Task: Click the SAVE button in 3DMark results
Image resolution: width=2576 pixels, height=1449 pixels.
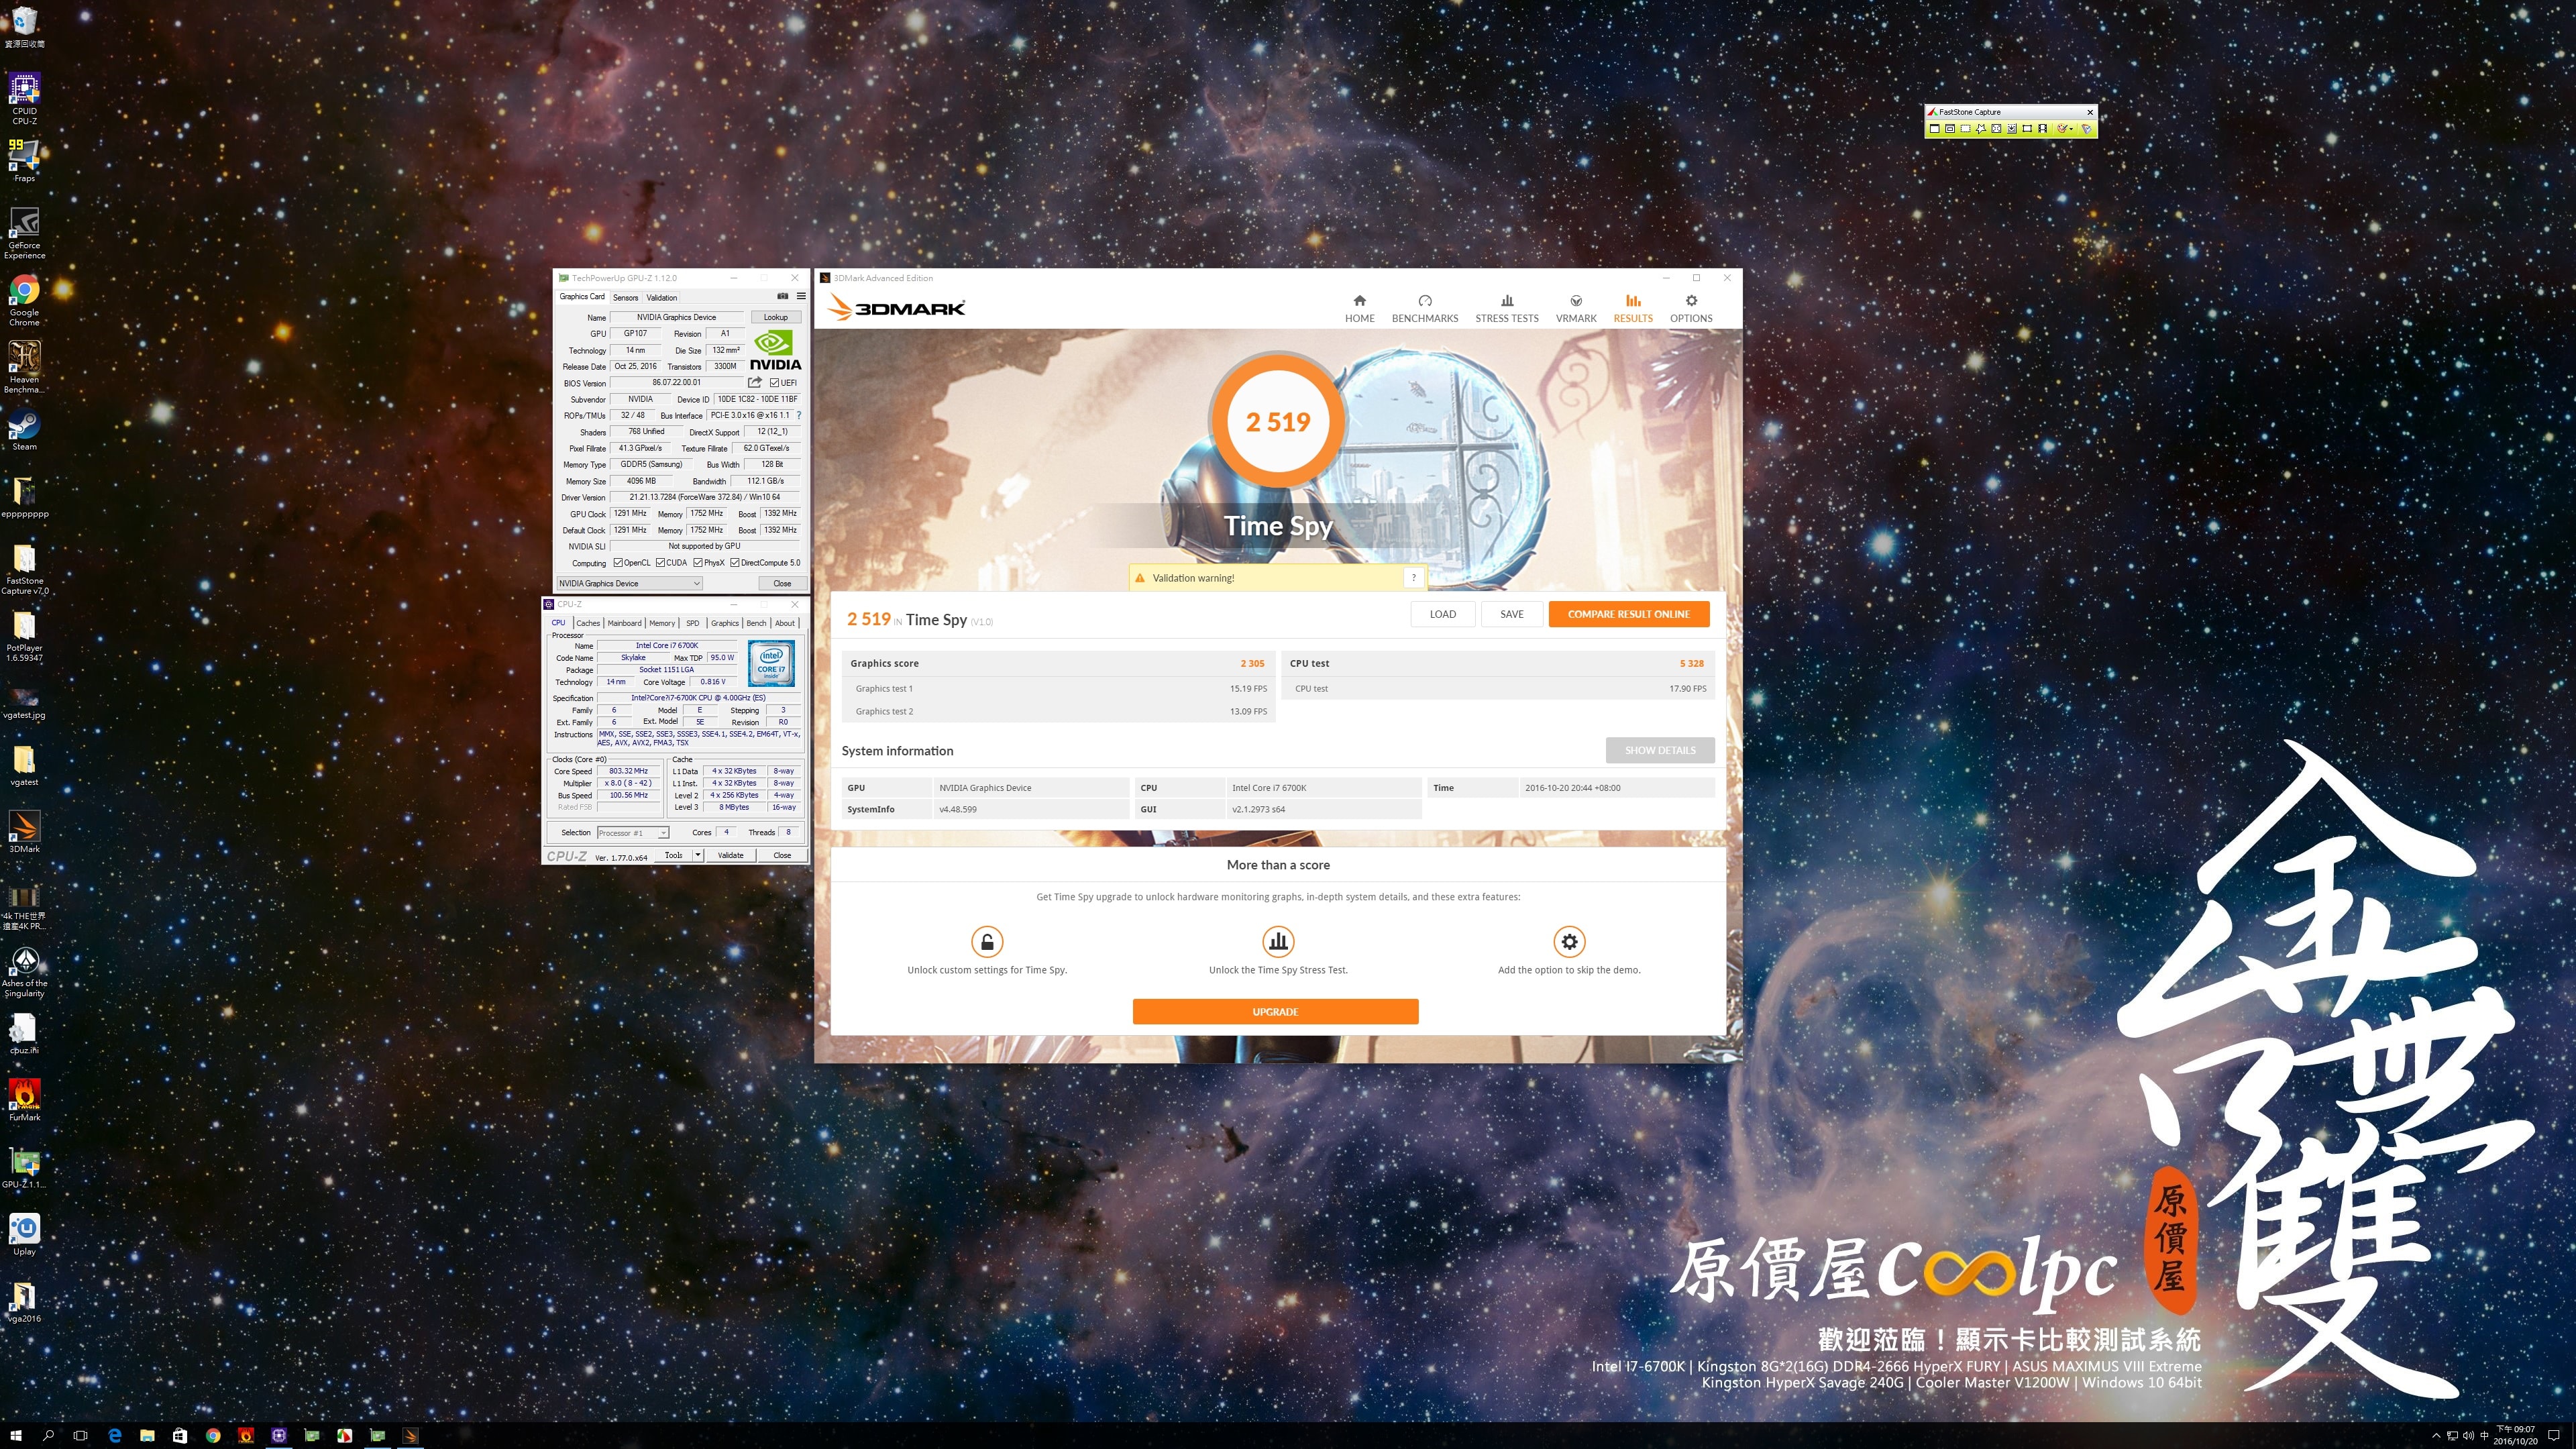Action: point(1512,614)
